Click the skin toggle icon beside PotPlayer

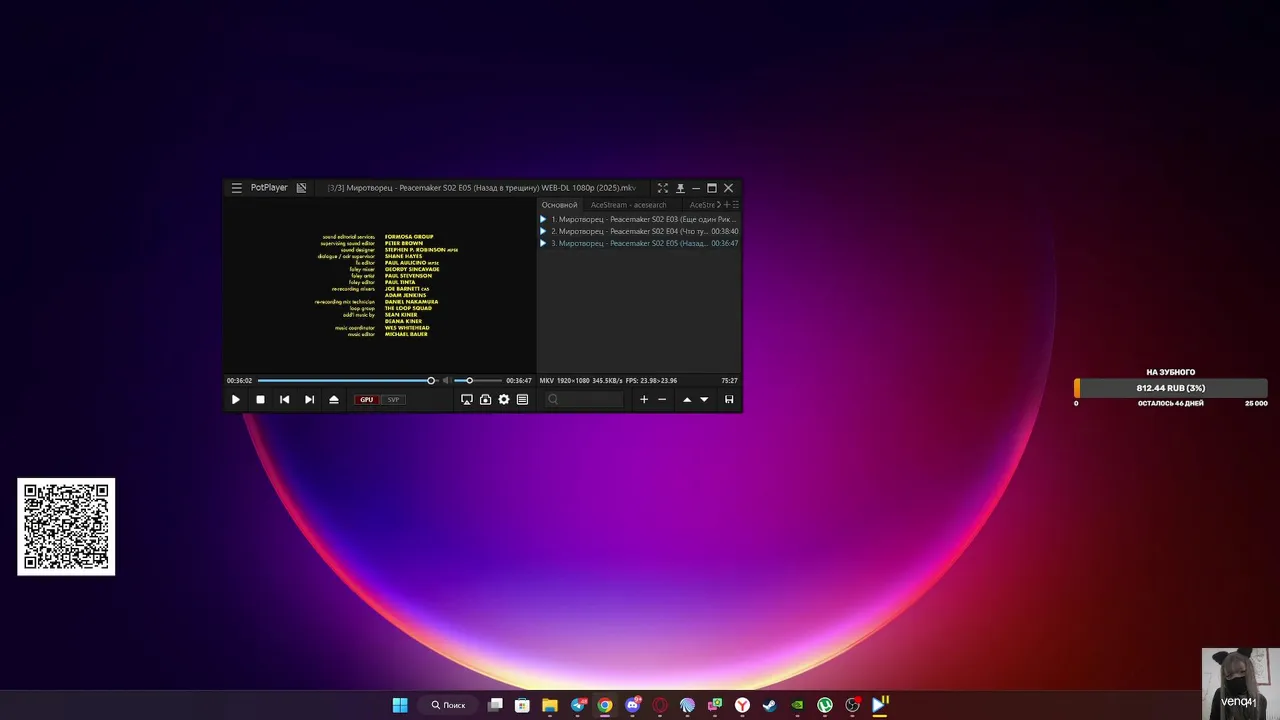click(301, 188)
